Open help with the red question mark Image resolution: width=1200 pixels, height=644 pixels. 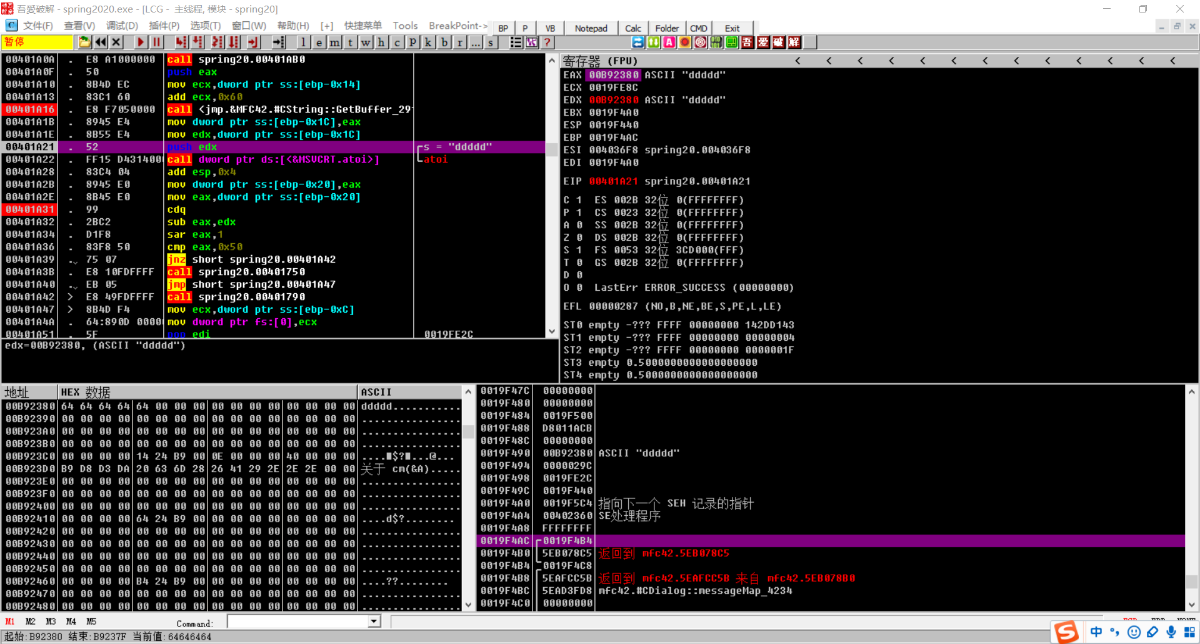[547, 42]
